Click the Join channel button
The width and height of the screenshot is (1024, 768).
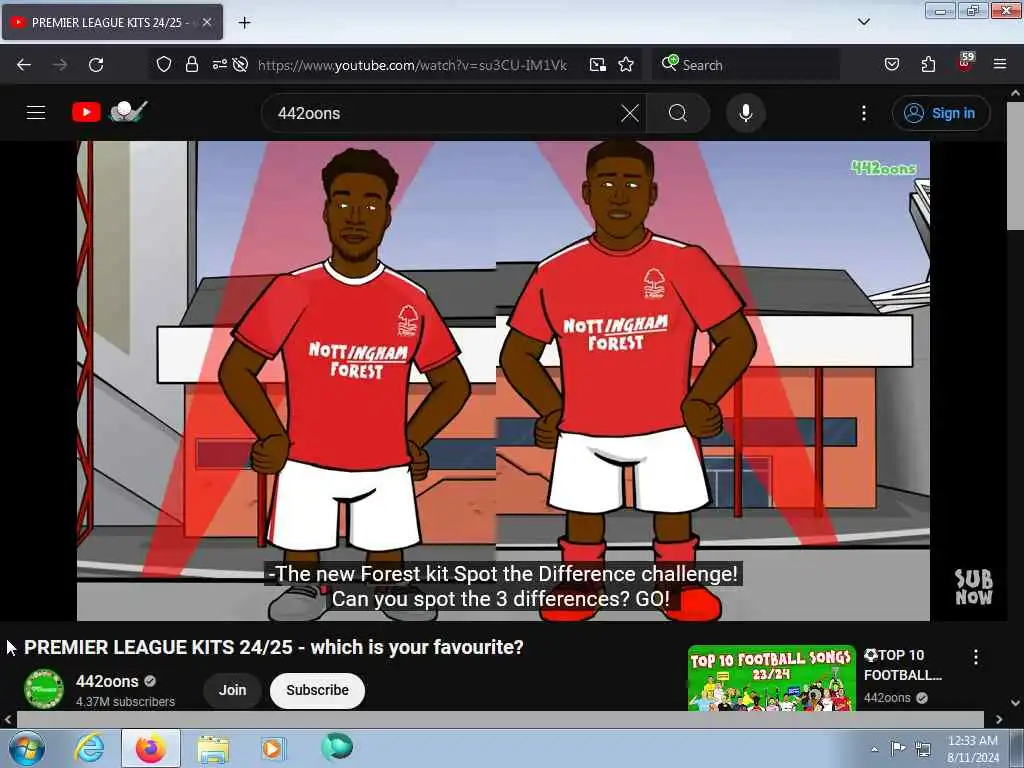(232, 690)
